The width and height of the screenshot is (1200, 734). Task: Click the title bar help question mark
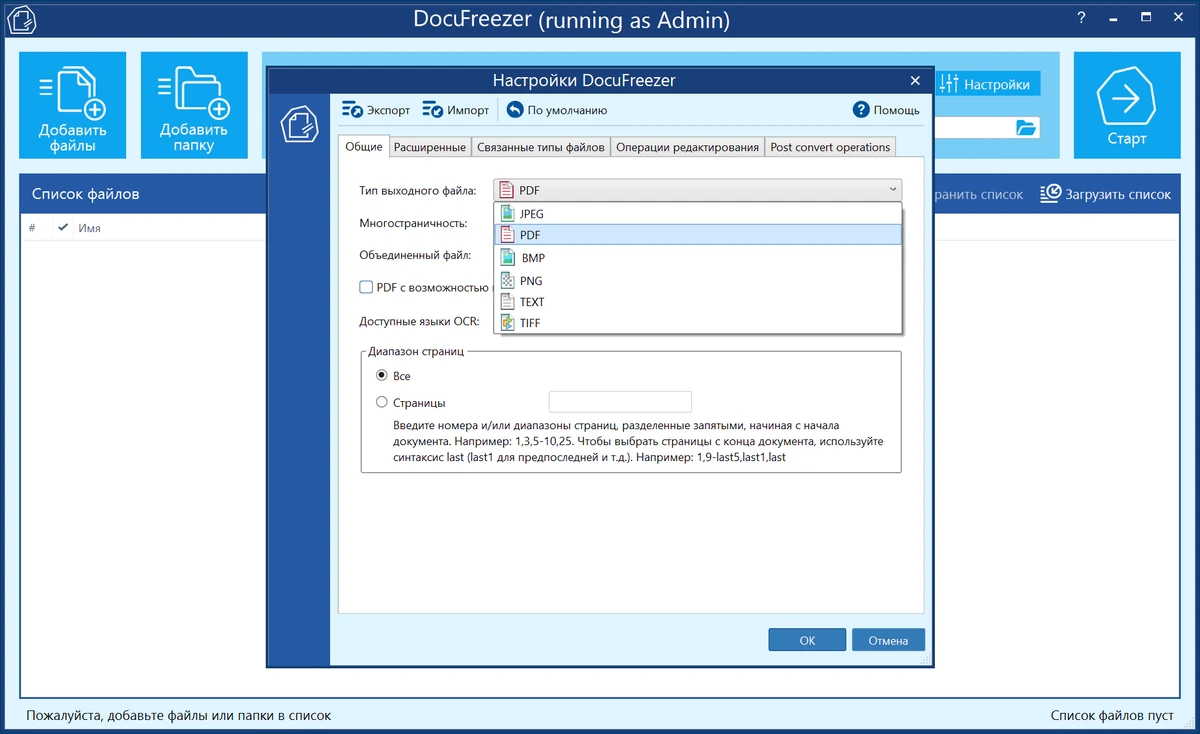1081,18
